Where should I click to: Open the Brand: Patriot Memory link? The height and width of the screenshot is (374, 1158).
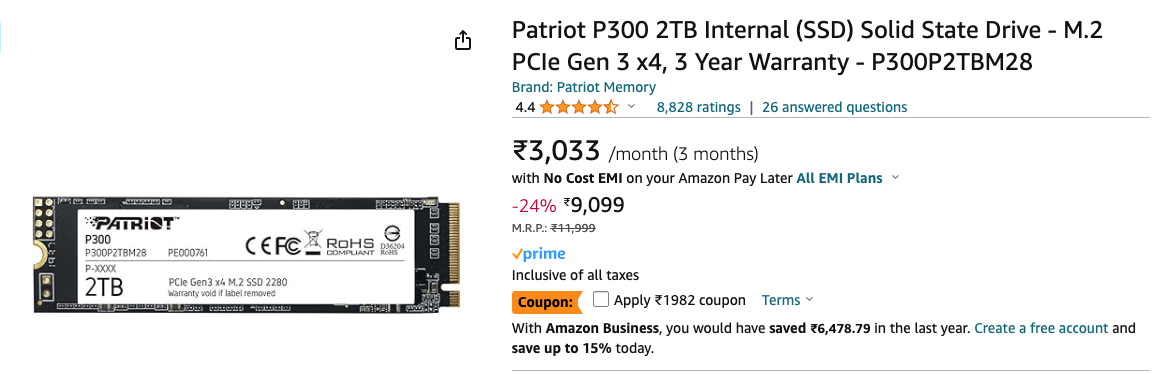[583, 87]
